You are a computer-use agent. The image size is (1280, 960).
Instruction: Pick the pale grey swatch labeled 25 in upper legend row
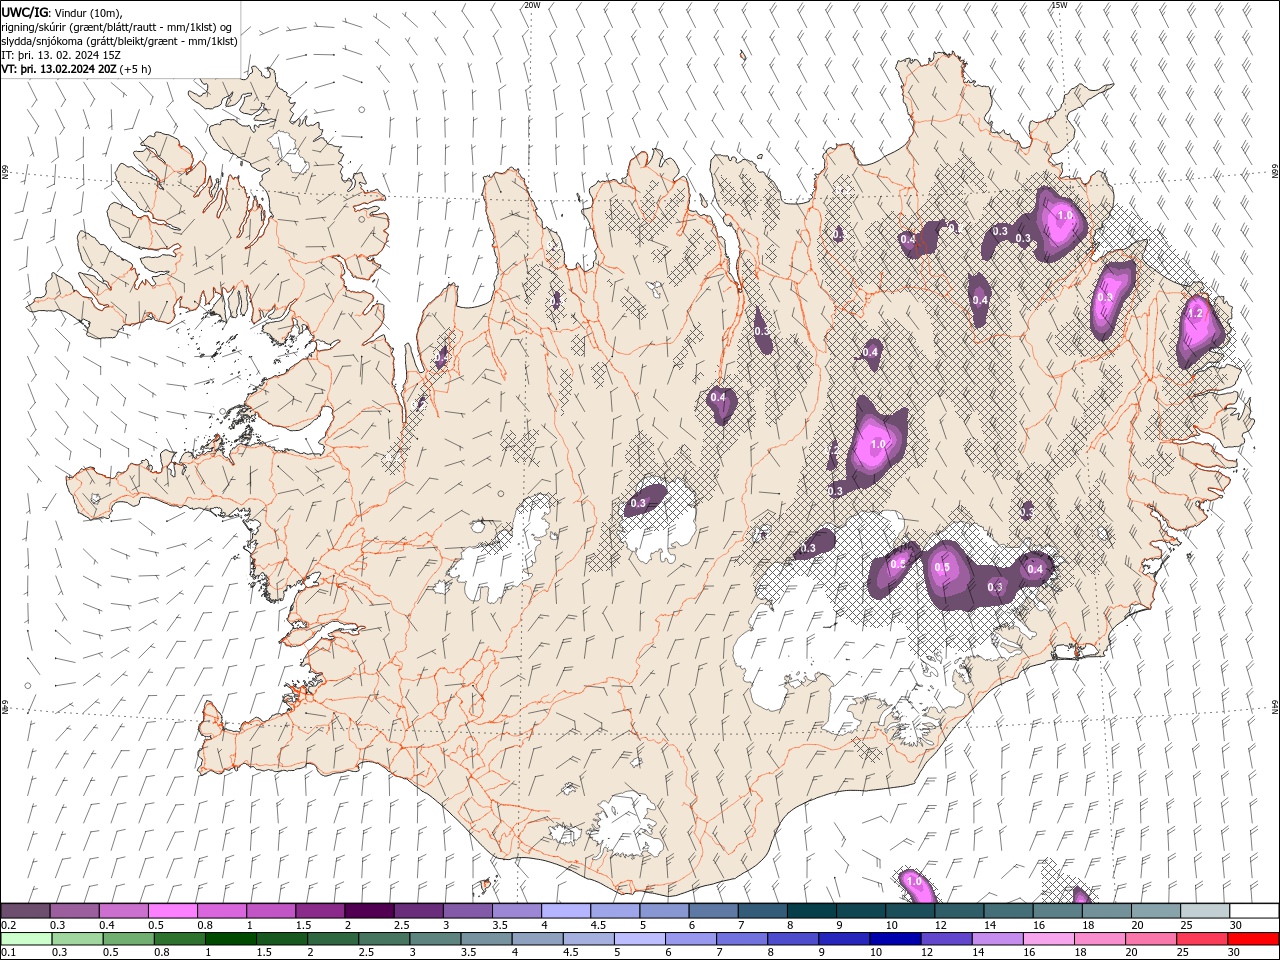1206,911
